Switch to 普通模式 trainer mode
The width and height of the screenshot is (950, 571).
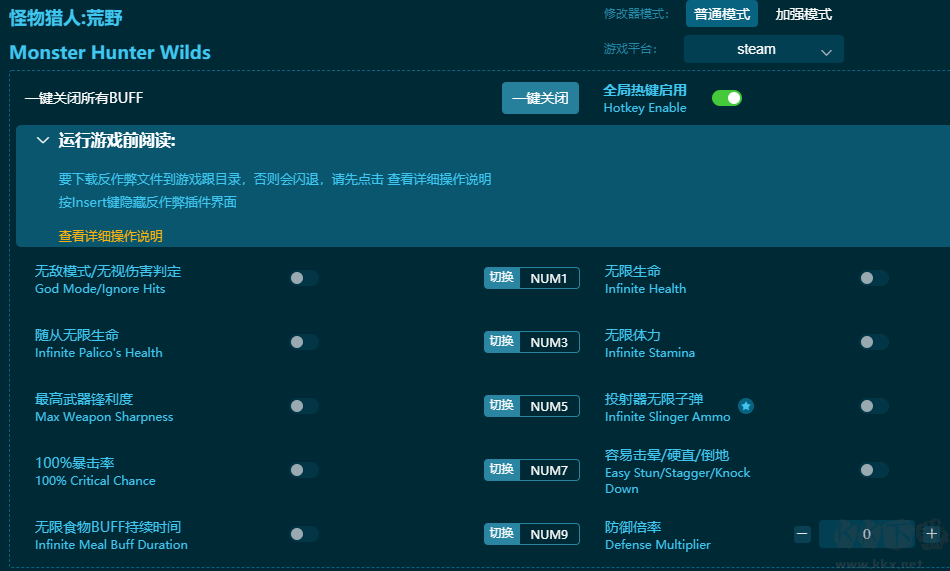[722, 14]
